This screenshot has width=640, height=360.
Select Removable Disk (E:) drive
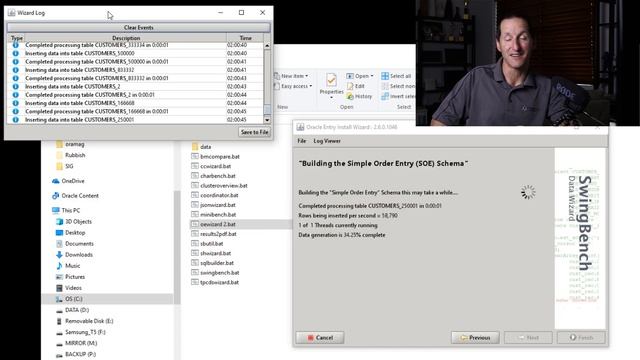[x=85, y=321]
